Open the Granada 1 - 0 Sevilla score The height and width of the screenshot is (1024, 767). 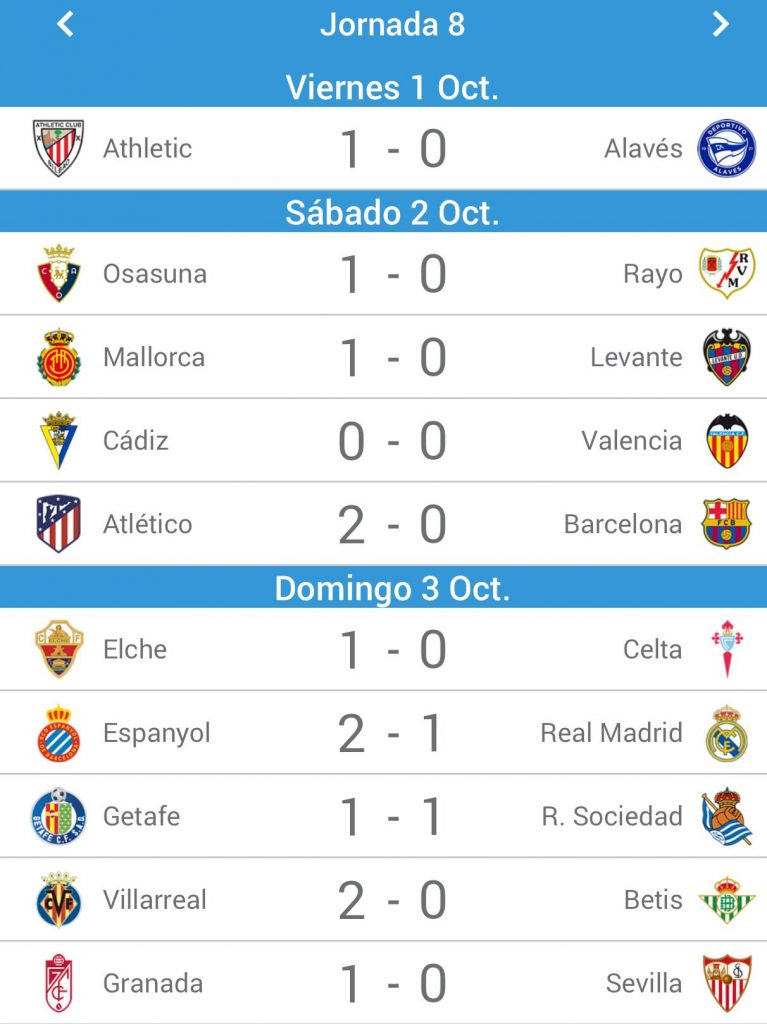392,984
